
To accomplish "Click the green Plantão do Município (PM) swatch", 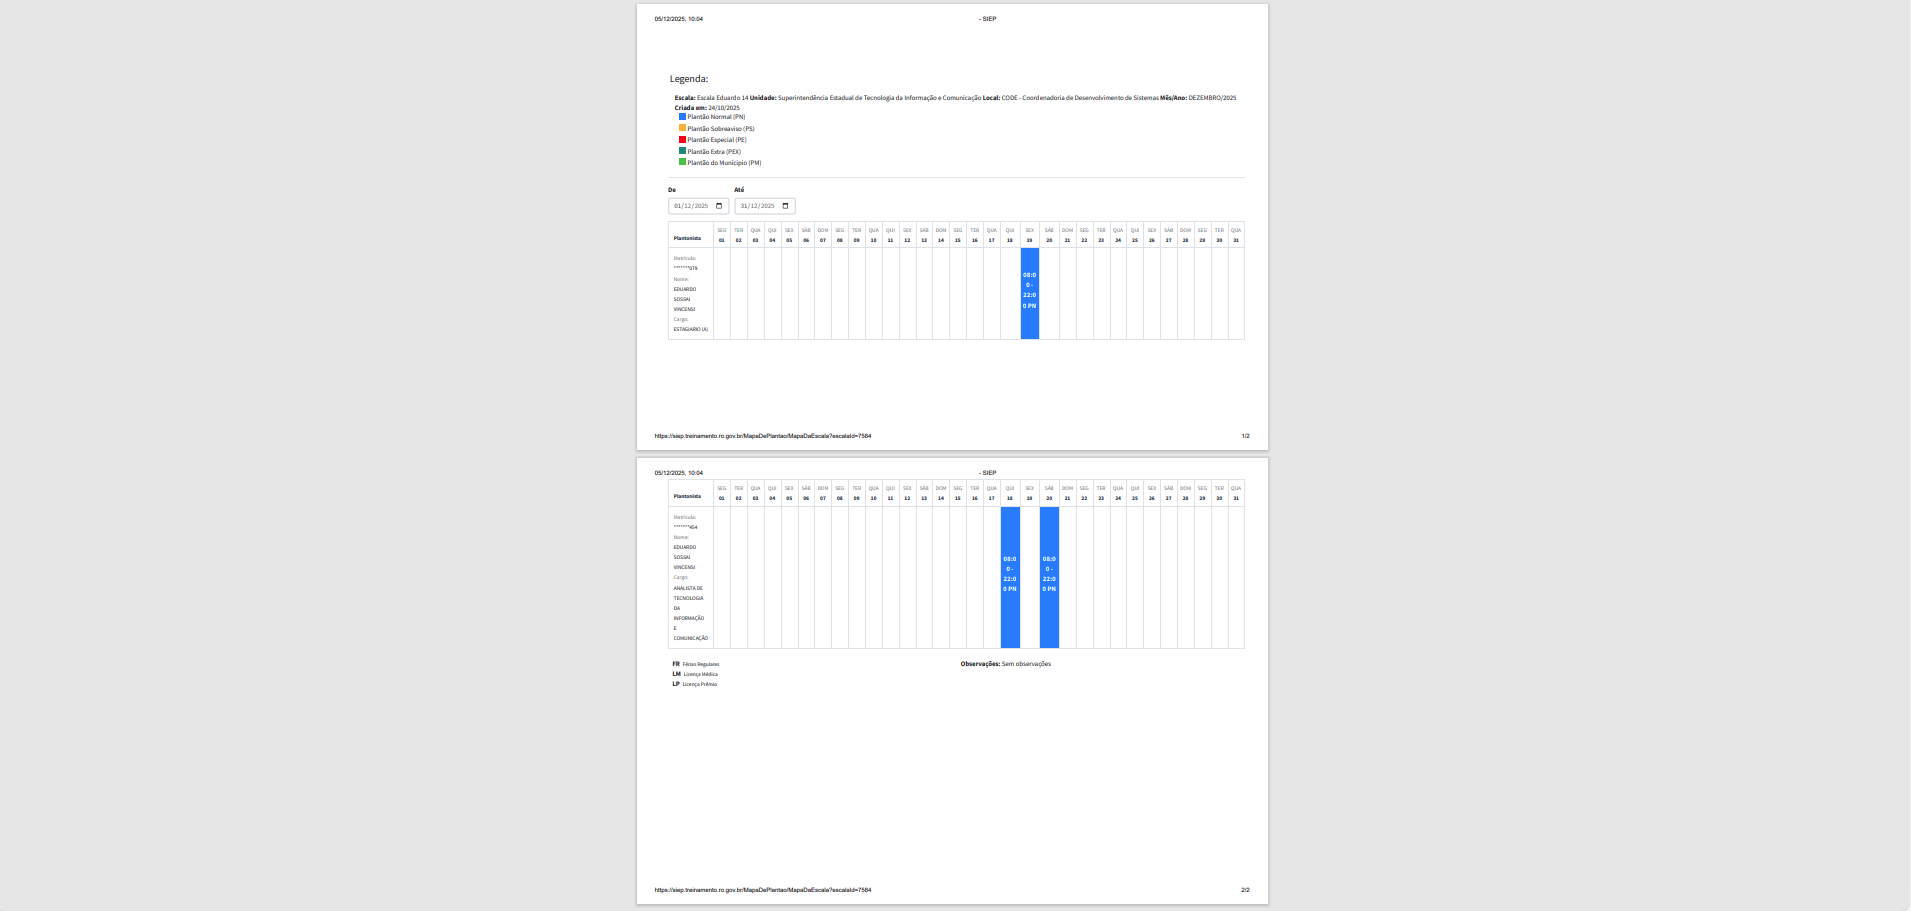I will [x=683, y=162].
